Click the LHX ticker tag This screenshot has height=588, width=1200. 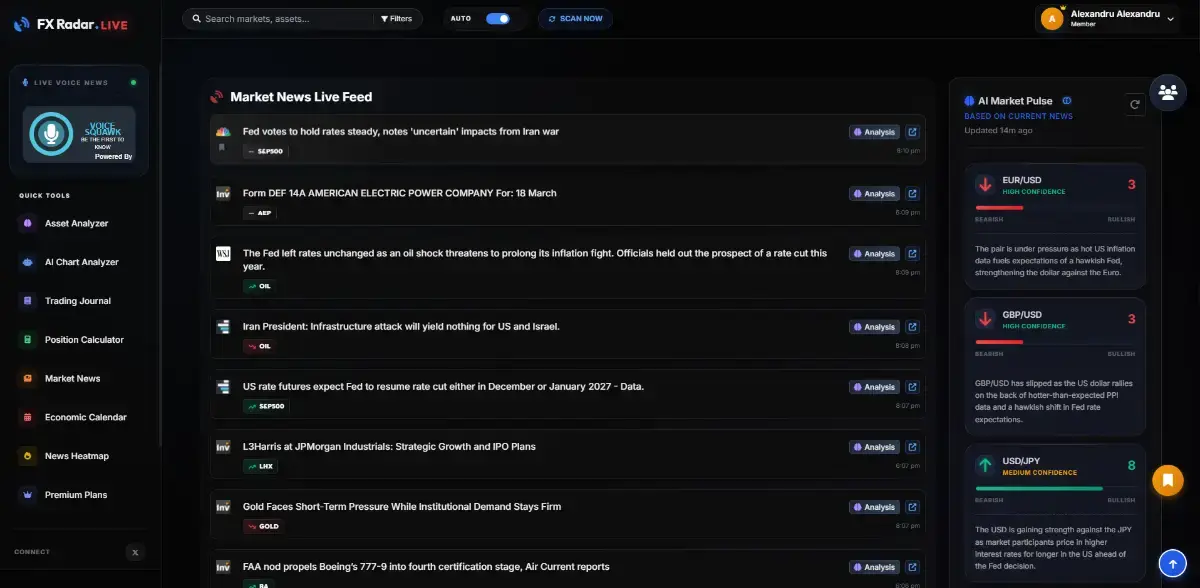pyautogui.click(x=260, y=466)
